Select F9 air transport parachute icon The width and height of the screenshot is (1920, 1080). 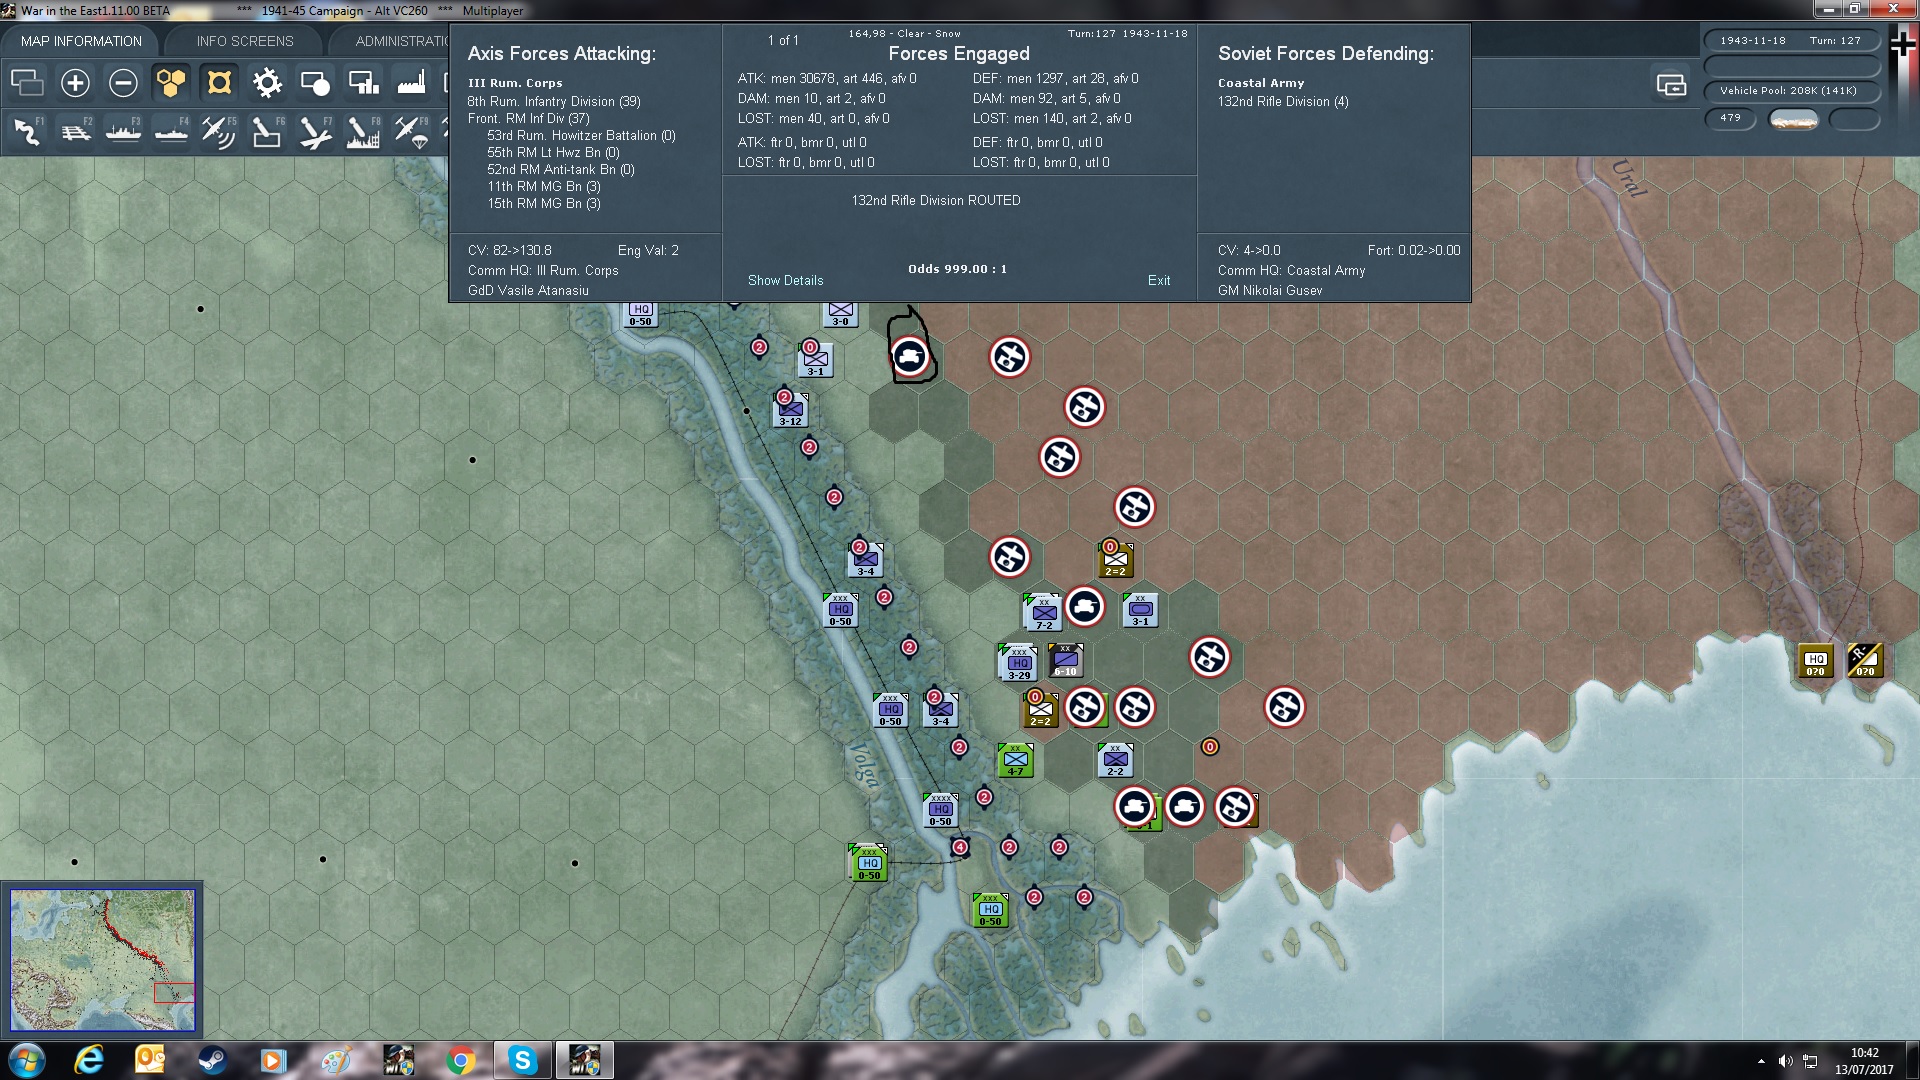tap(411, 132)
